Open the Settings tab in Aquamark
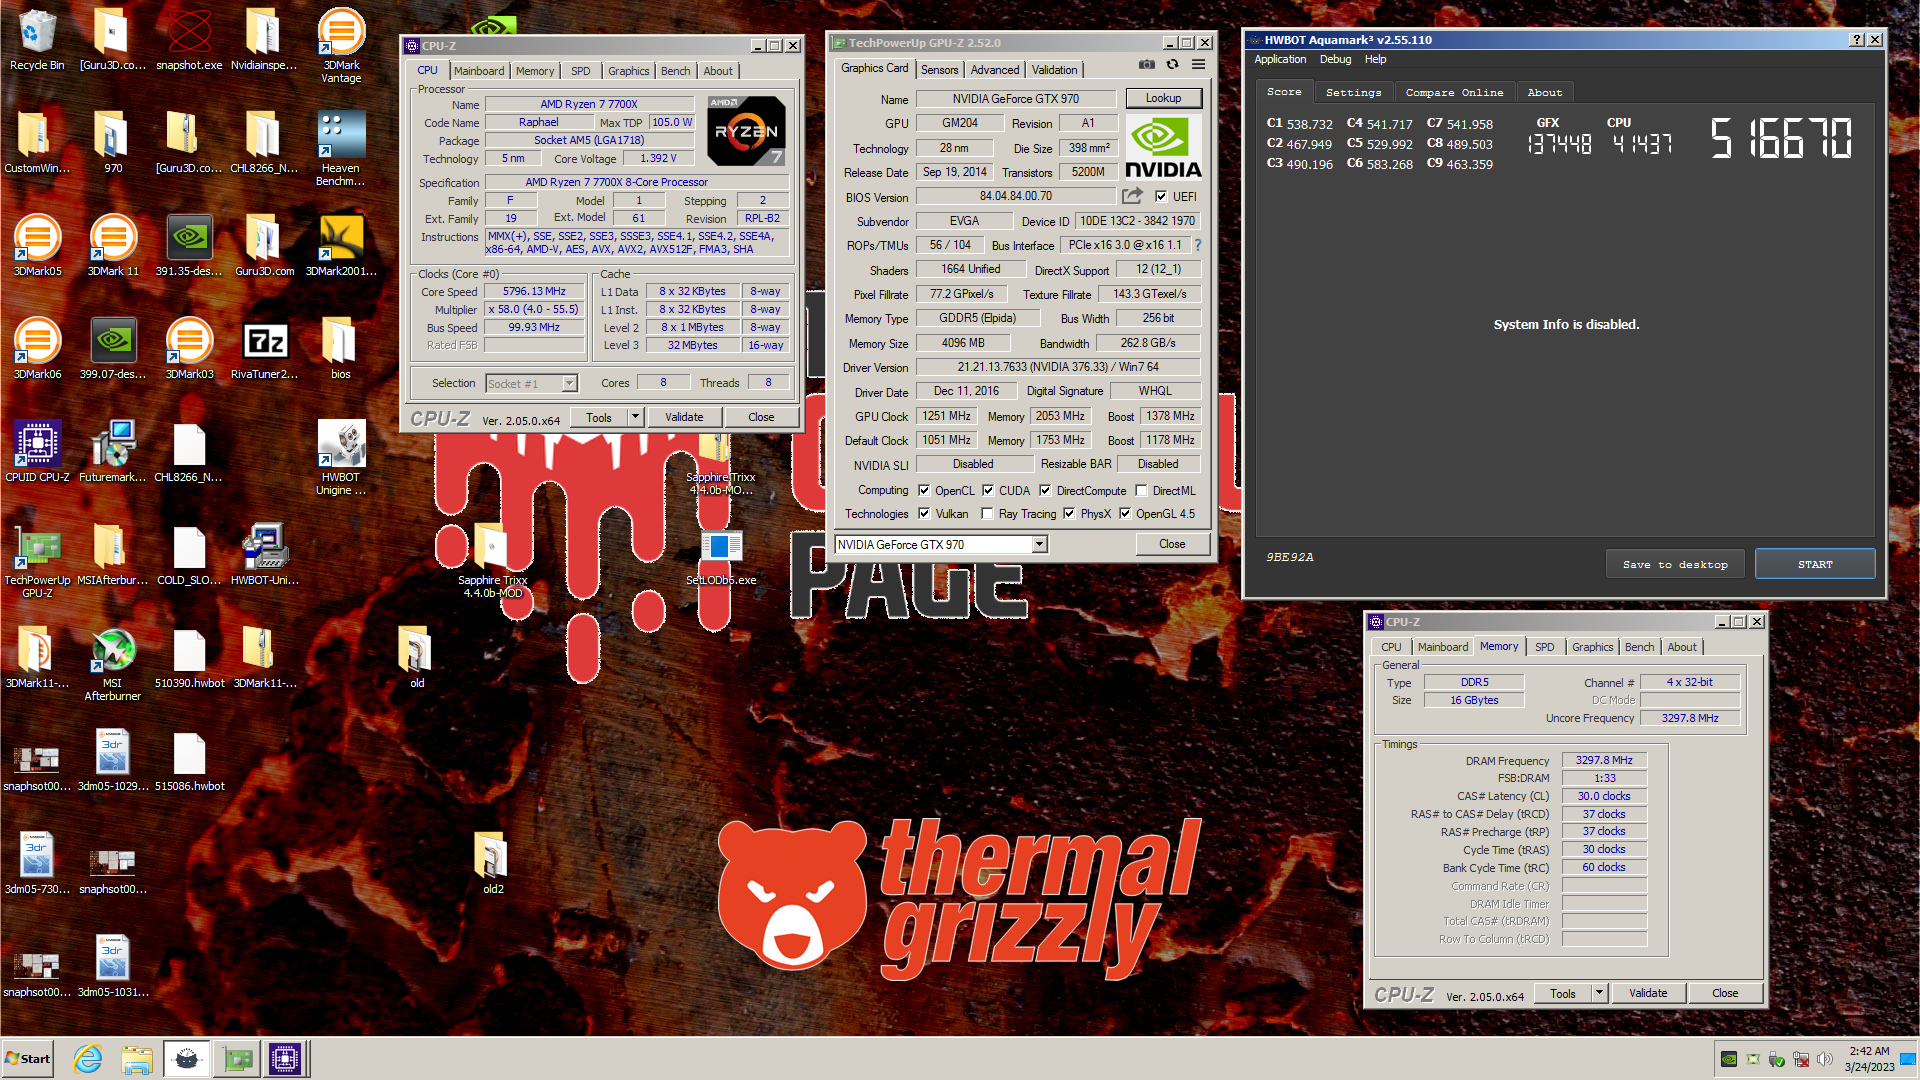The height and width of the screenshot is (1080, 1920). tap(1353, 92)
